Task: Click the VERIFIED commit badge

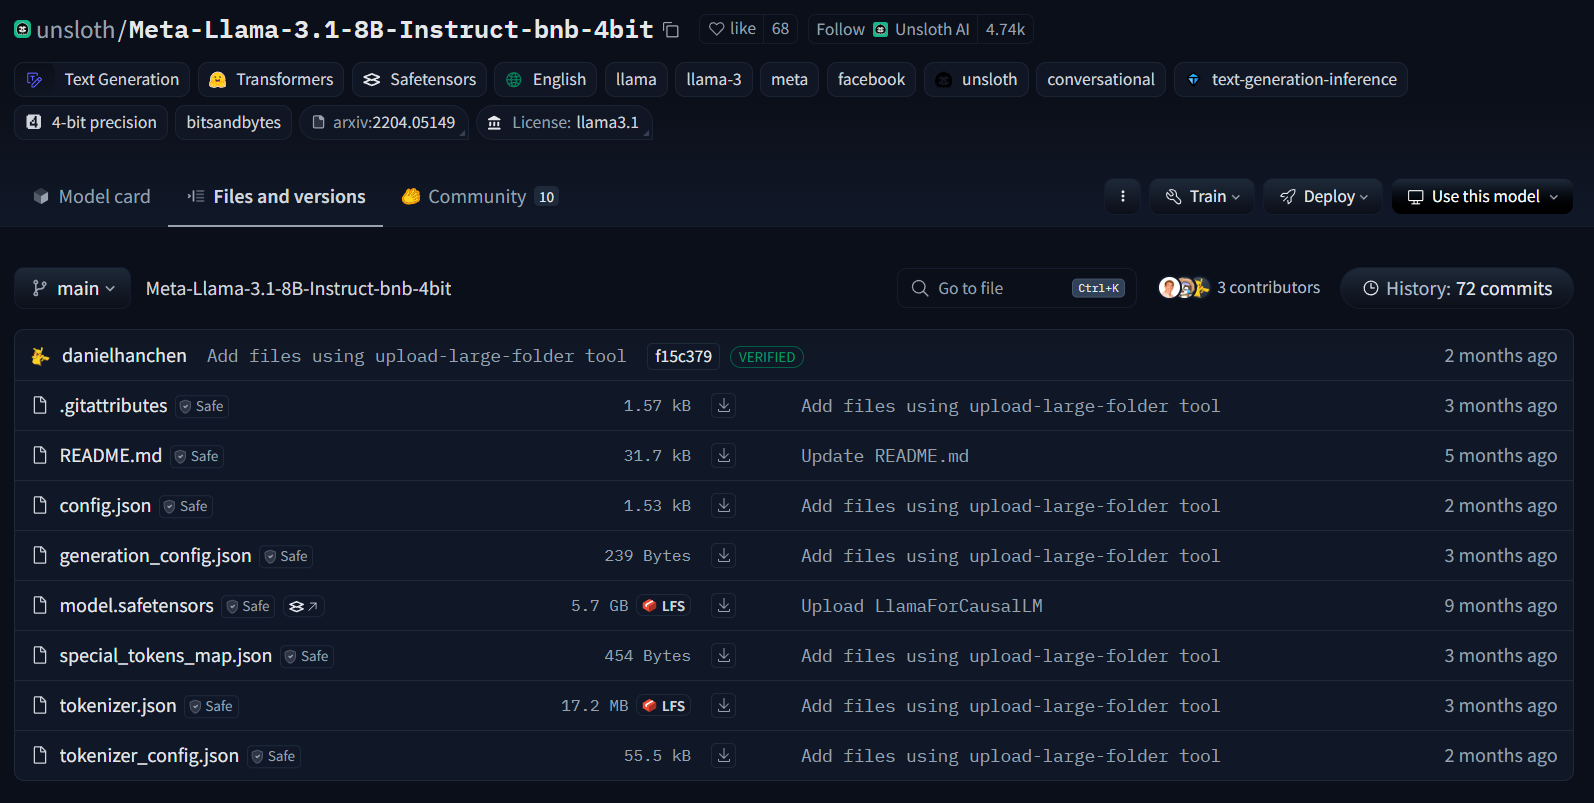Action: pyautogui.click(x=767, y=357)
